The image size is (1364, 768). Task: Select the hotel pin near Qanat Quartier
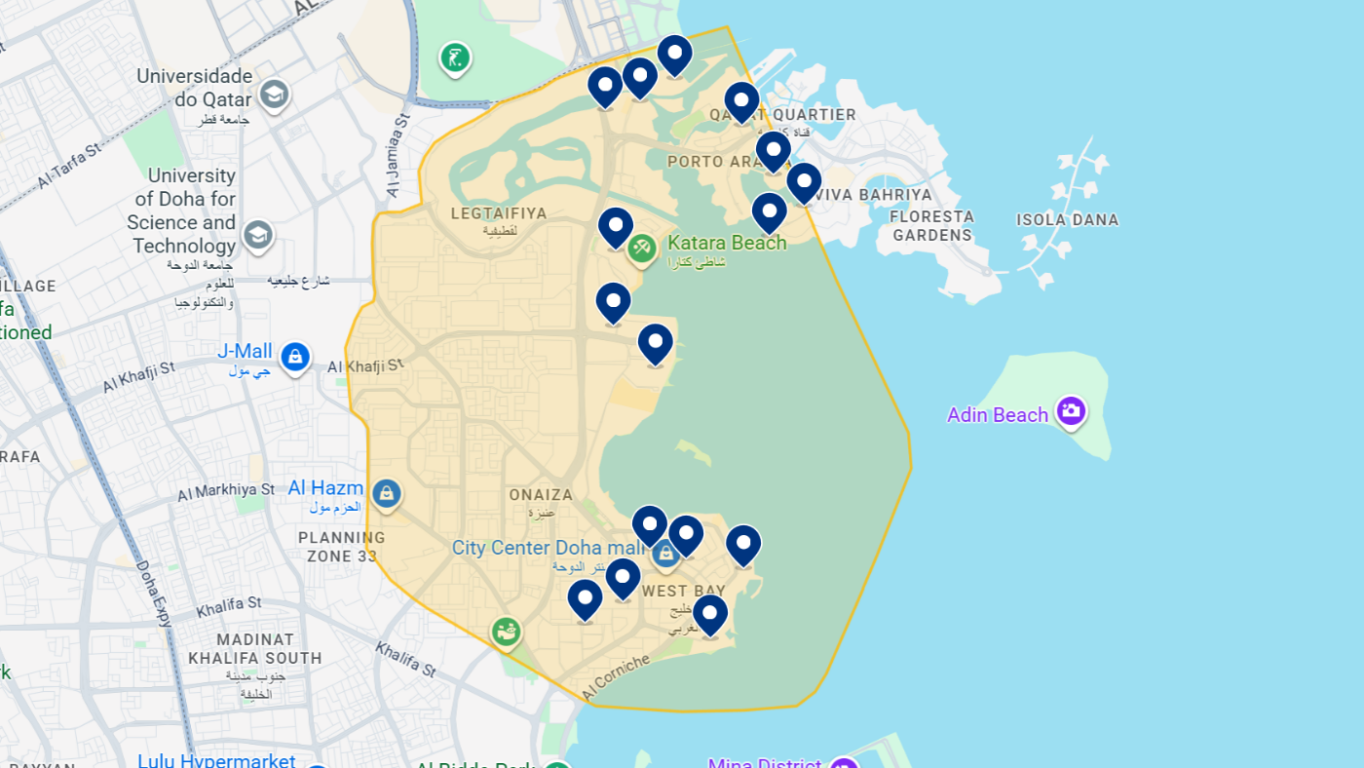click(741, 101)
